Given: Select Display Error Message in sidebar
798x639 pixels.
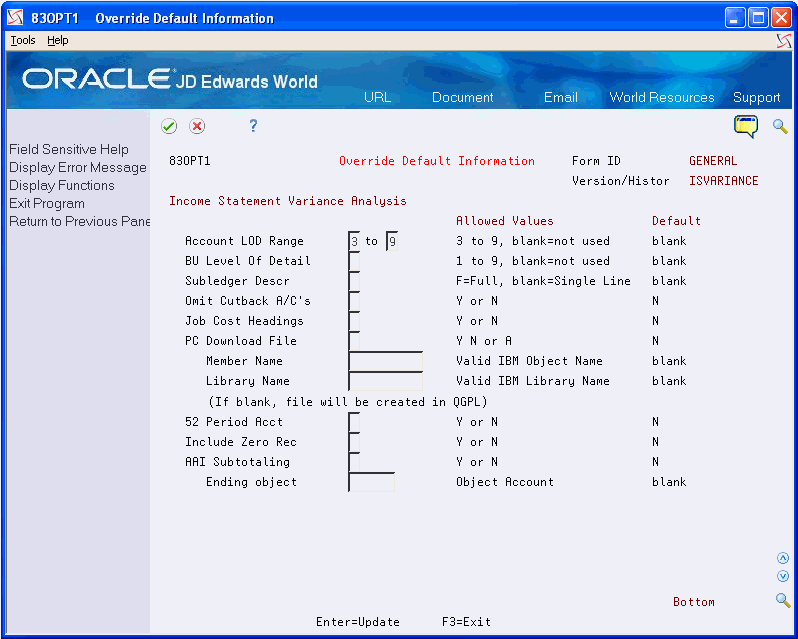Looking at the screenshot, I should [78, 167].
